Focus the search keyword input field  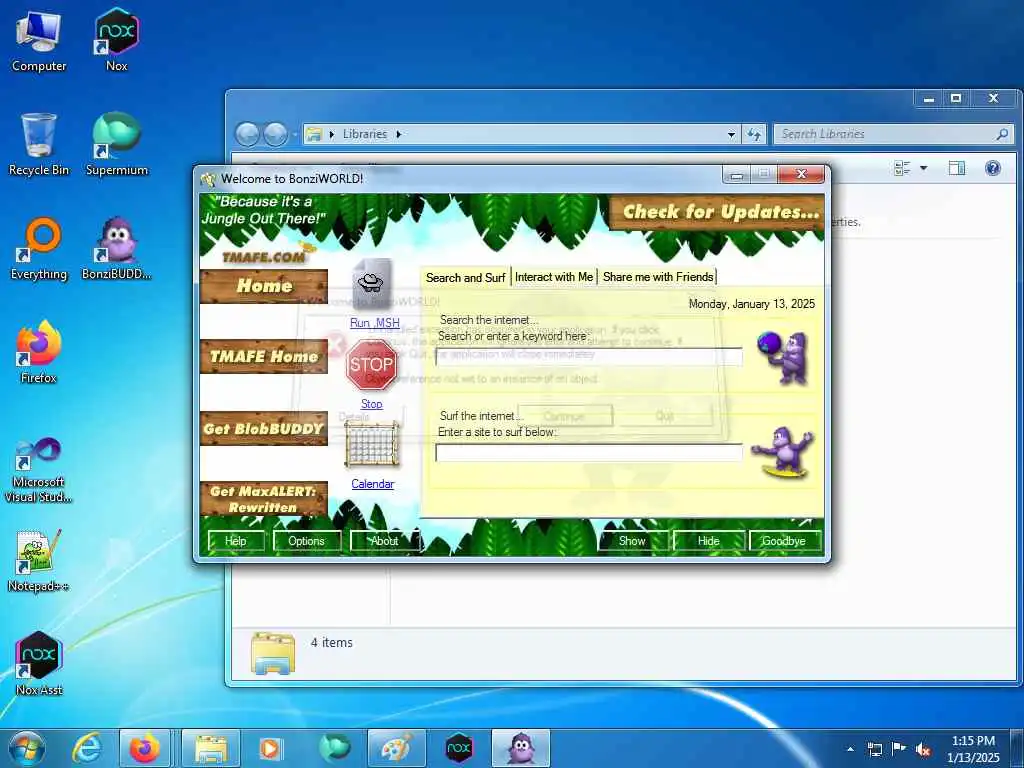click(588, 357)
